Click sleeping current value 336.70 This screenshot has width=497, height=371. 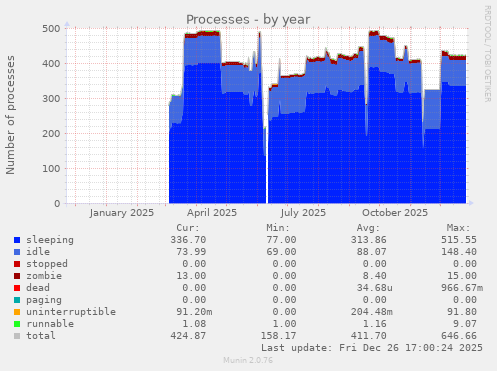click(x=188, y=240)
